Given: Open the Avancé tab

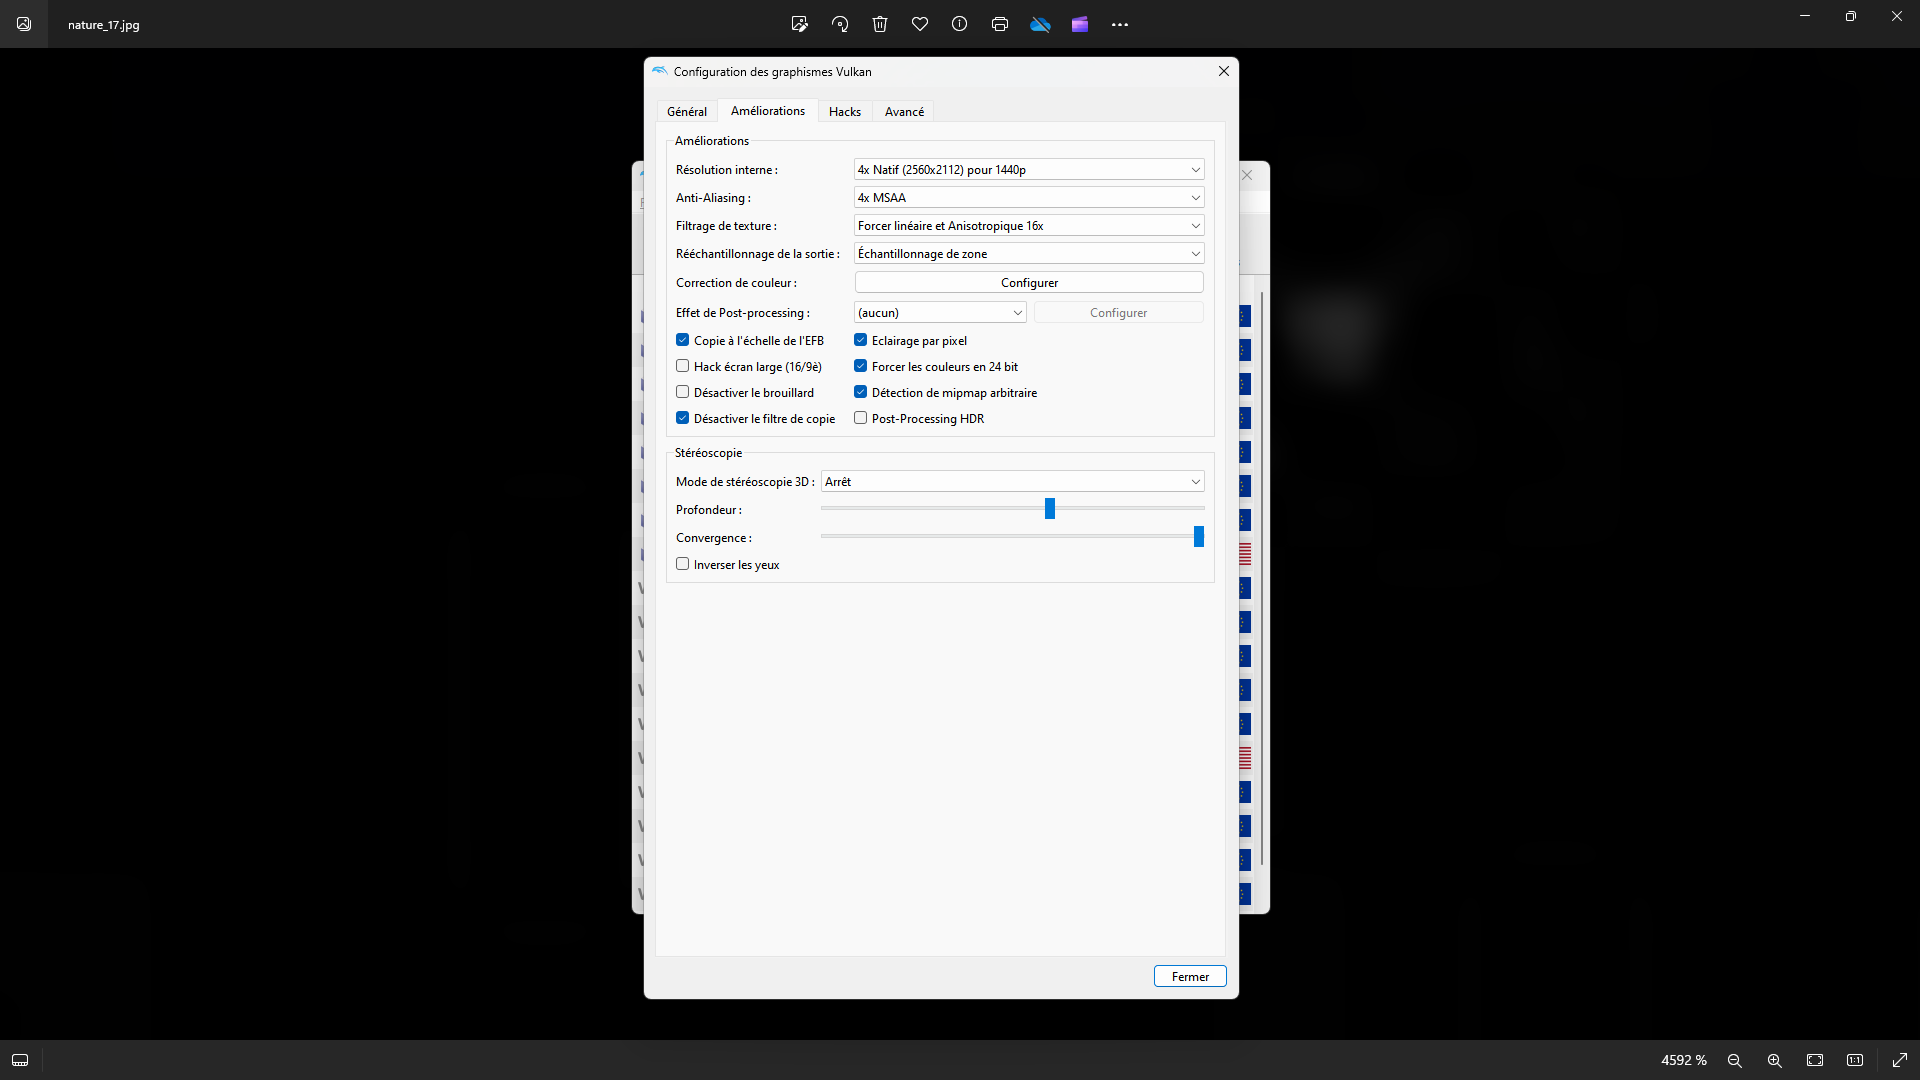Looking at the screenshot, I should pos(904,112).
